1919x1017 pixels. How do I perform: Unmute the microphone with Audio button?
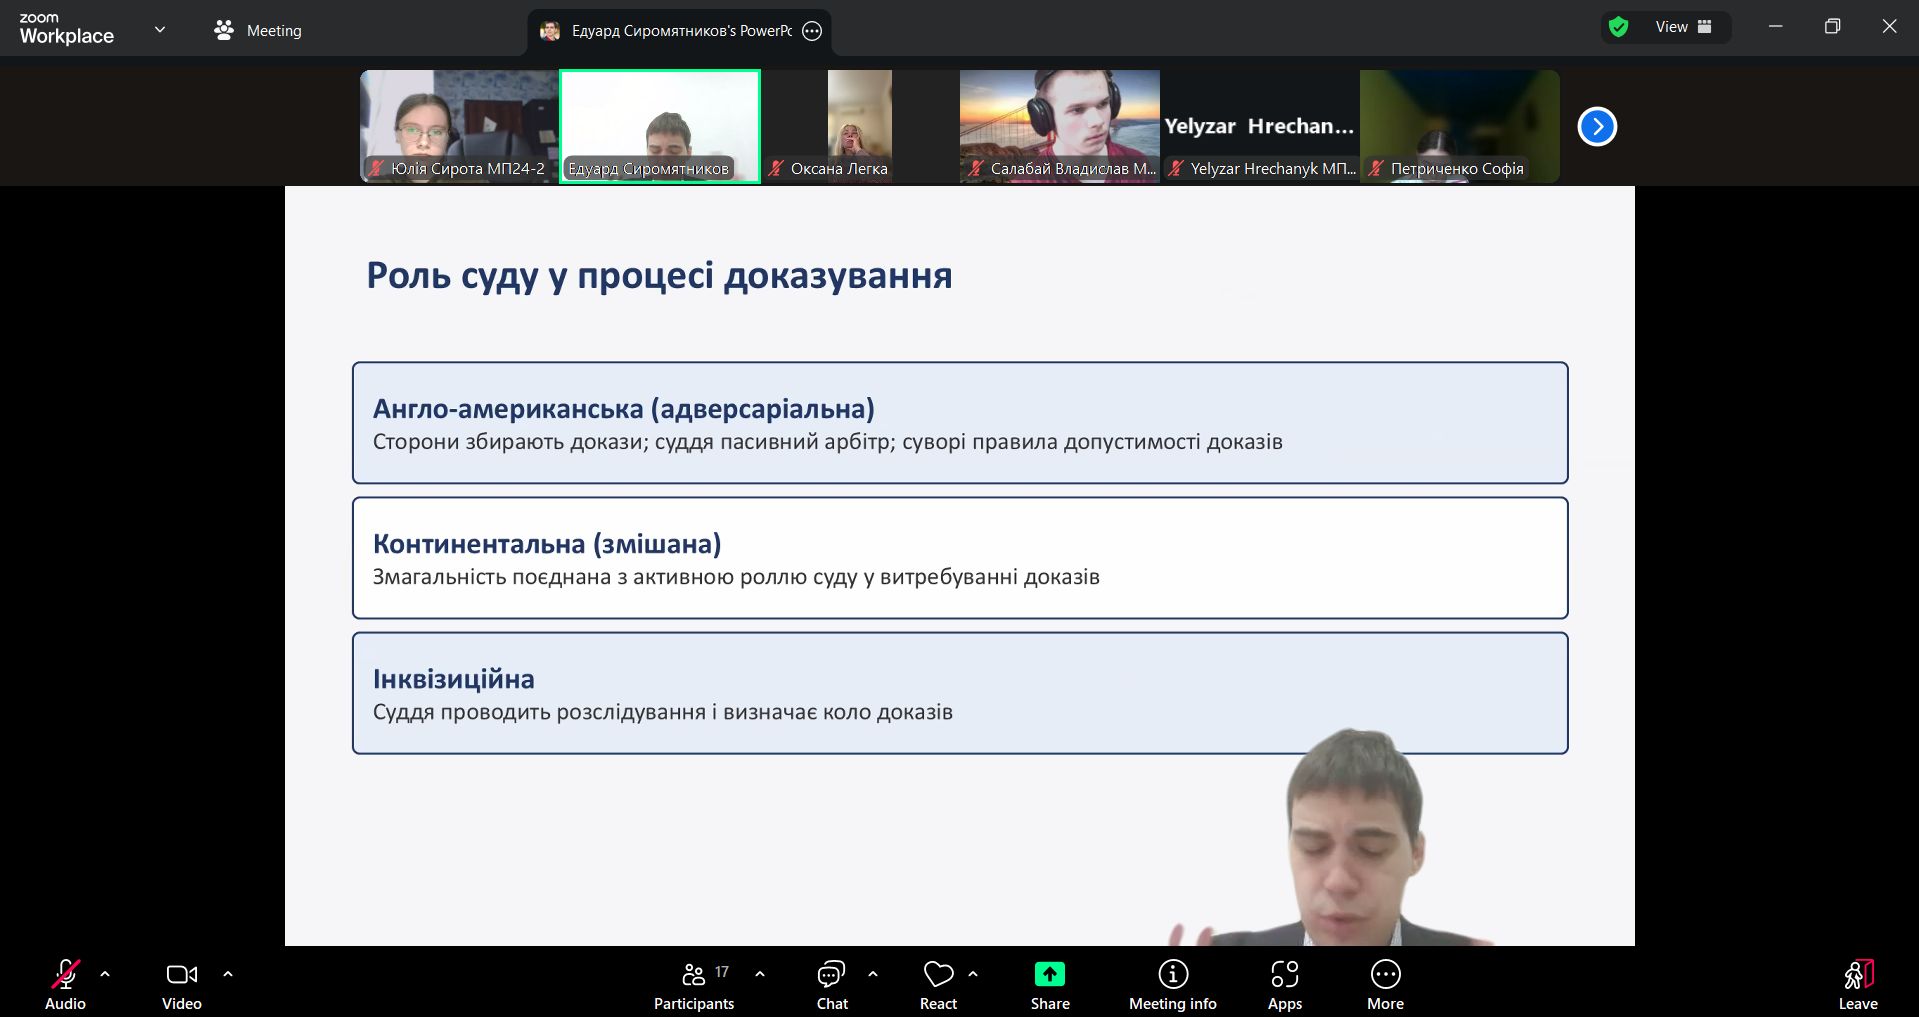coord(65,985)
